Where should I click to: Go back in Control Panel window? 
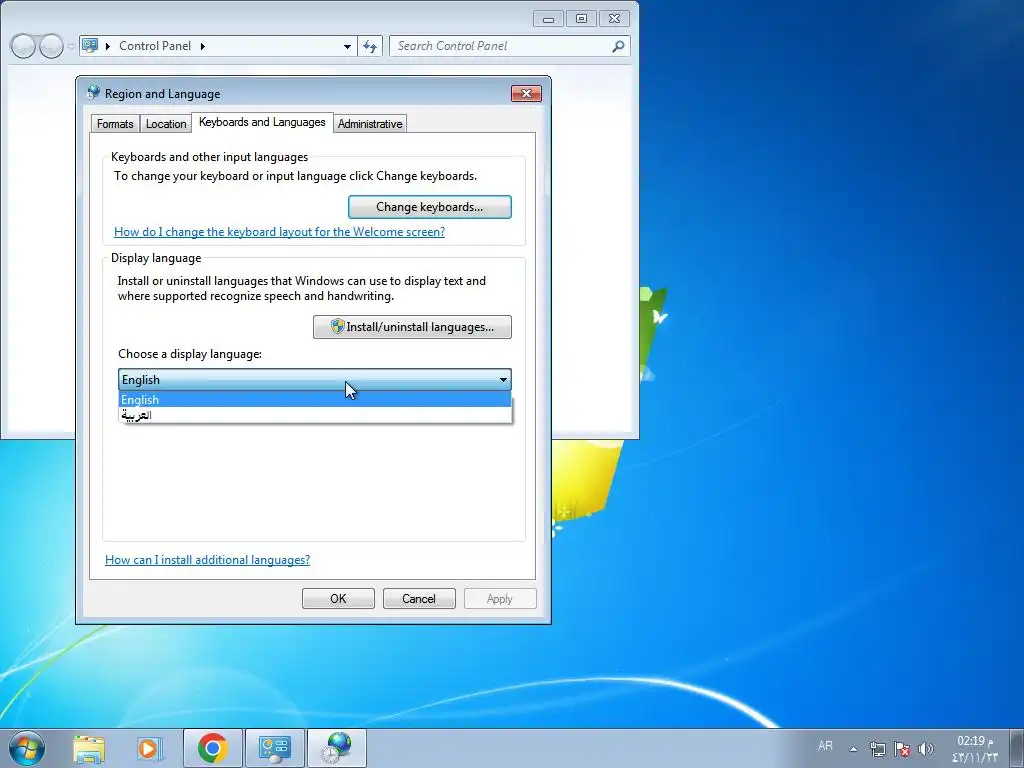coord(23,46)
